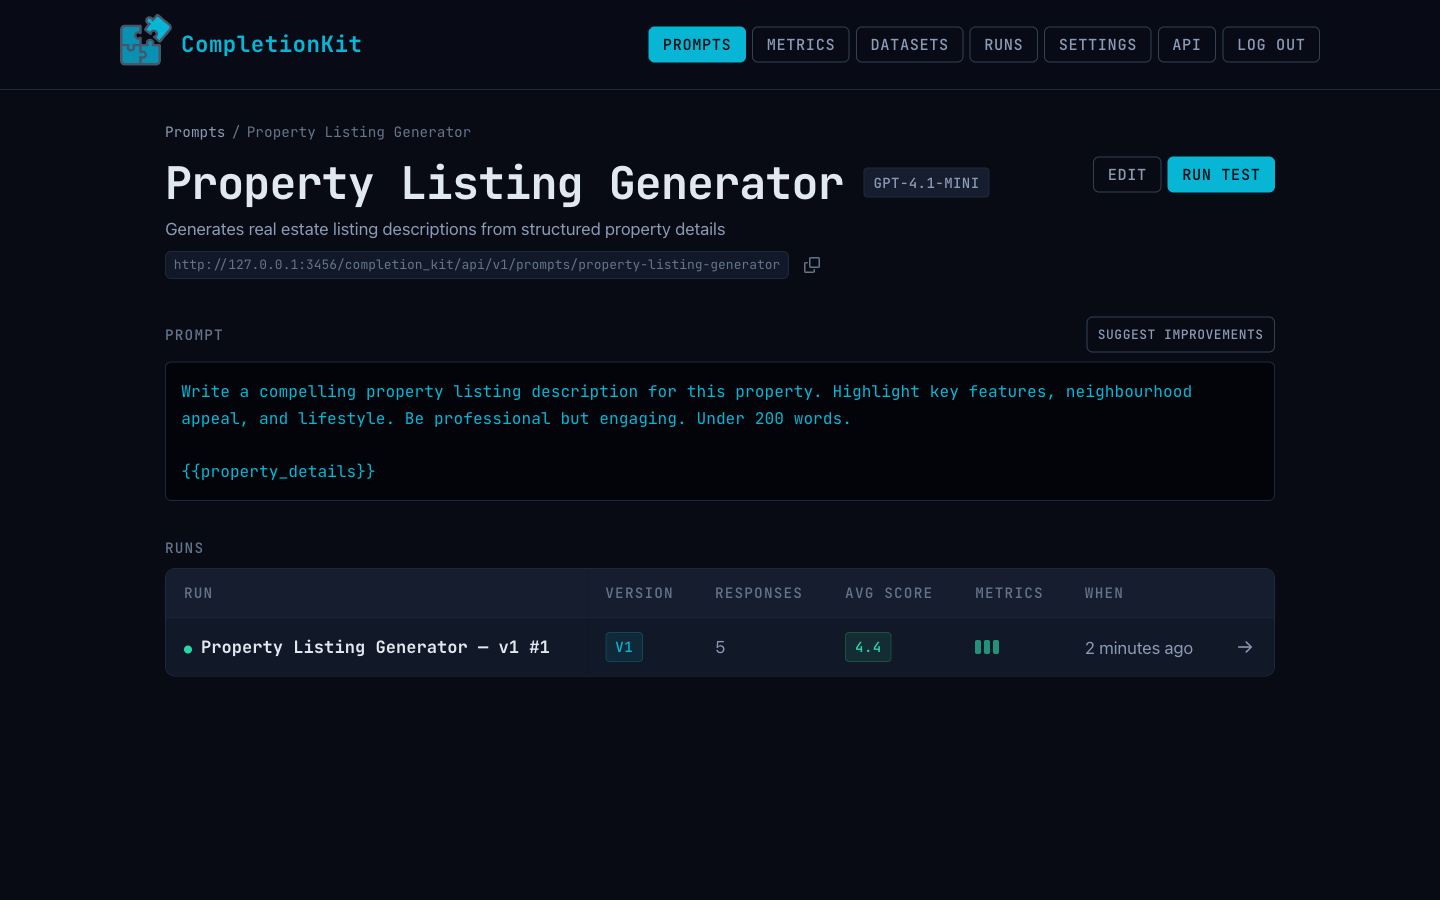The image size is (1440, 900).
Task: Navigate to the API page
Action: [1186, 45]
